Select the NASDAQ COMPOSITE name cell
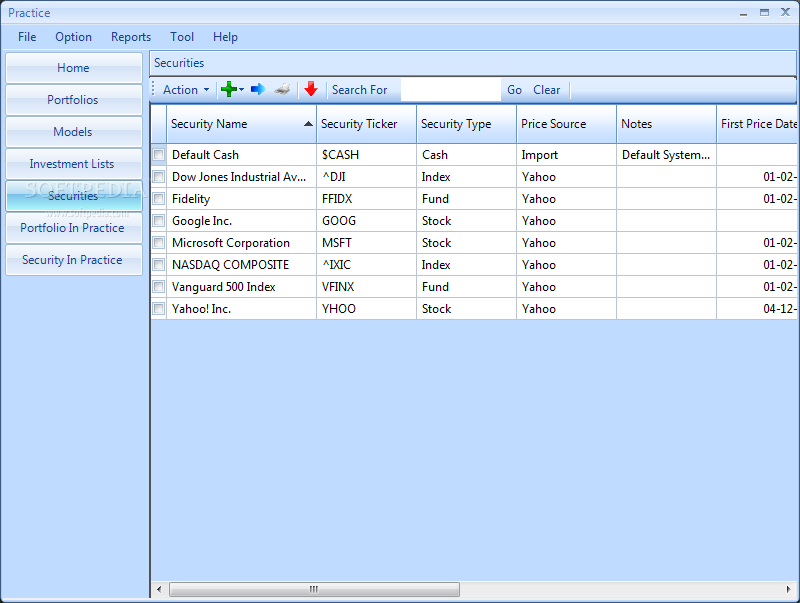Image resolution: width=800 pixels, height=603 pixels. tap(241, 264)
